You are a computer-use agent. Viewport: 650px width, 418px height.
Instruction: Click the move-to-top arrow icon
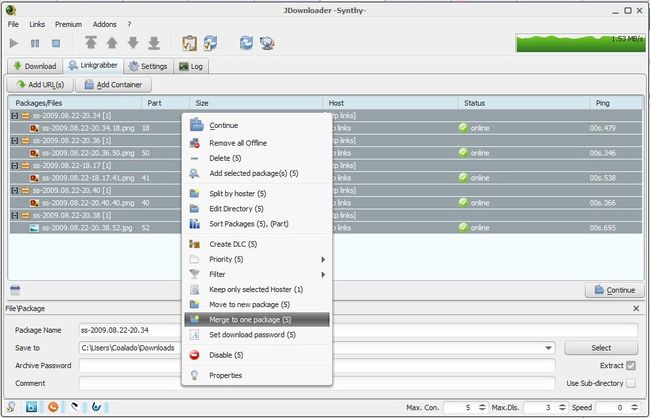pyautogui.click(x=91, y=43)
